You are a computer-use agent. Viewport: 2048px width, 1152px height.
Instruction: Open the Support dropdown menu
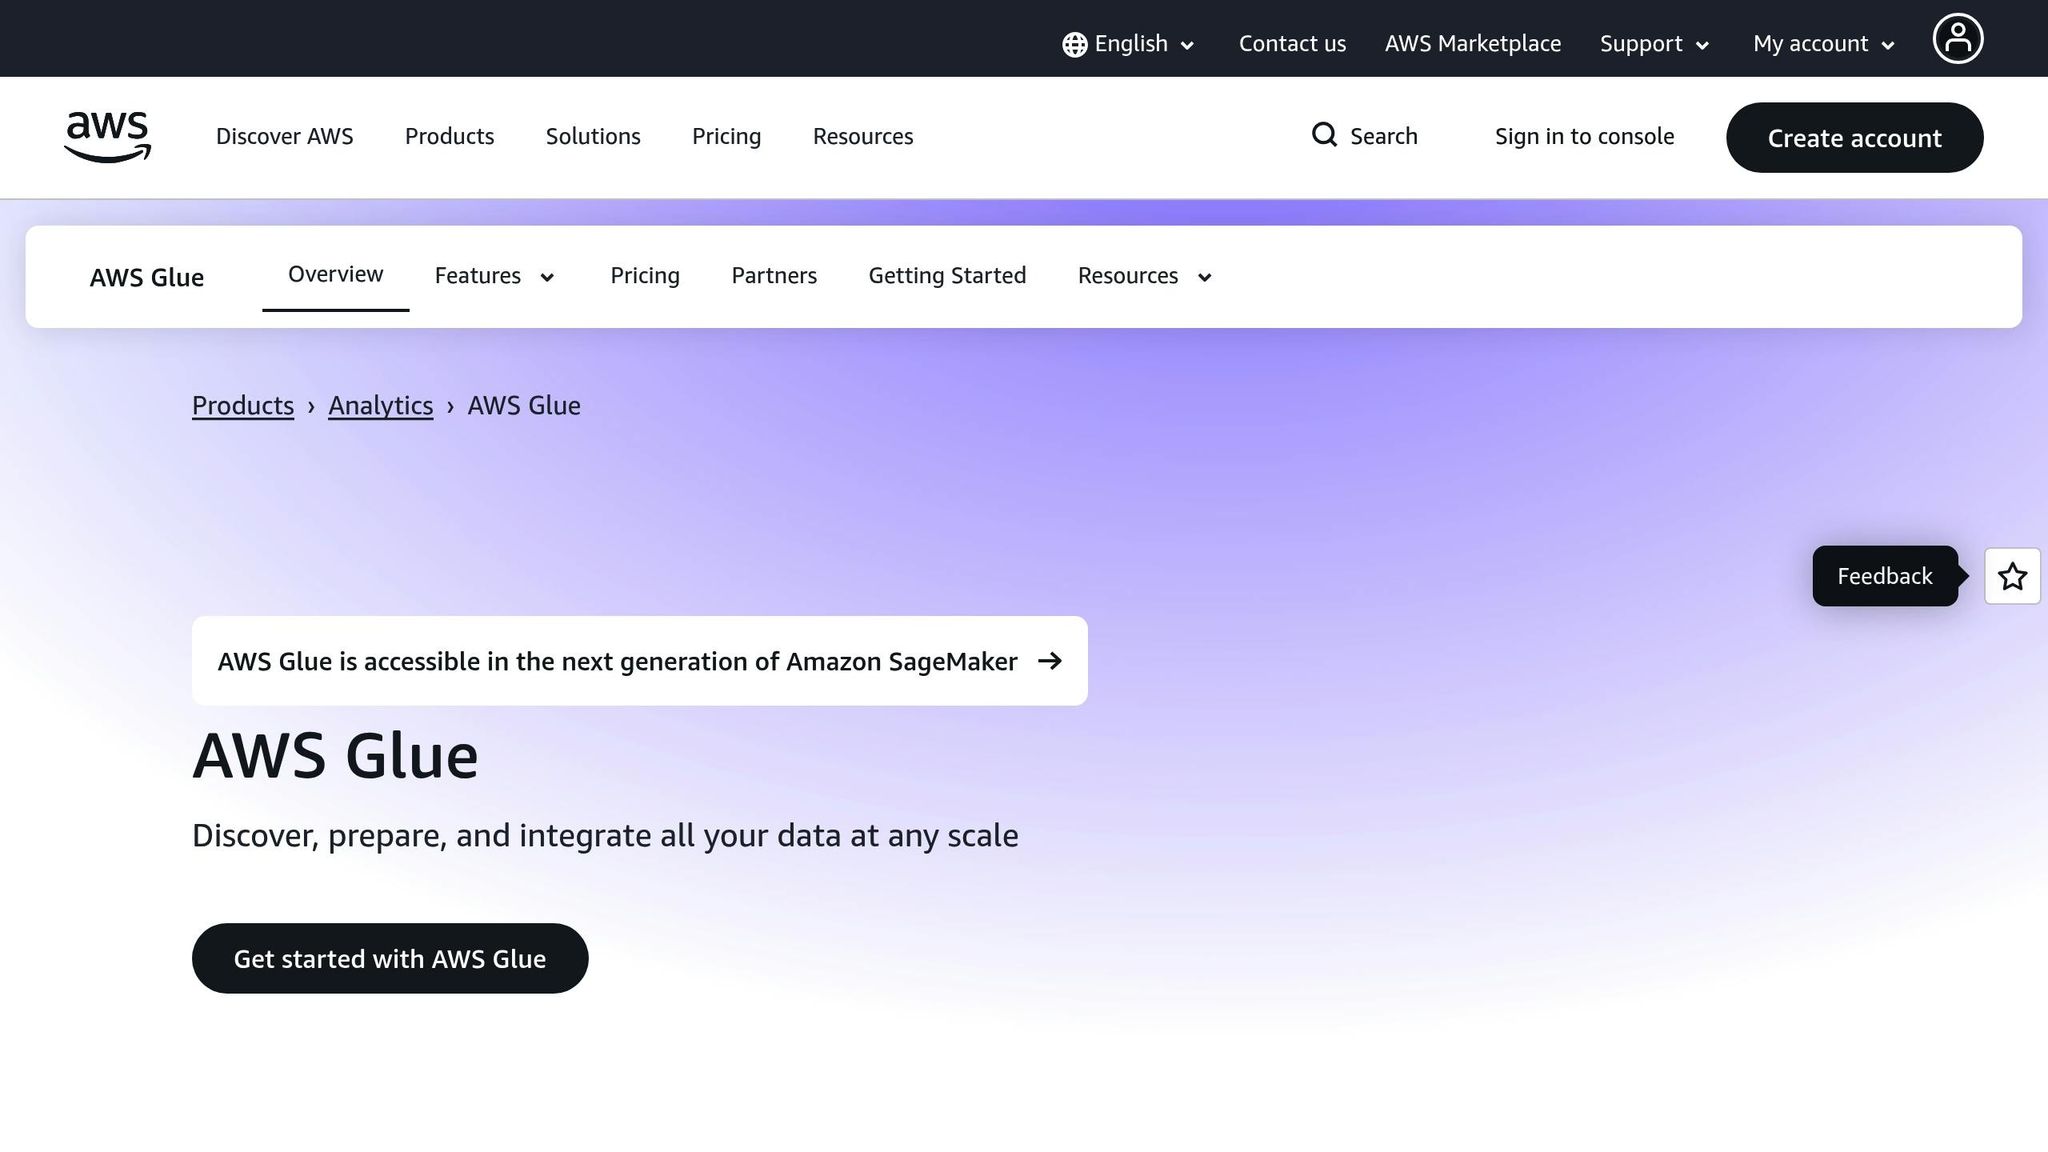point(1654,44)
